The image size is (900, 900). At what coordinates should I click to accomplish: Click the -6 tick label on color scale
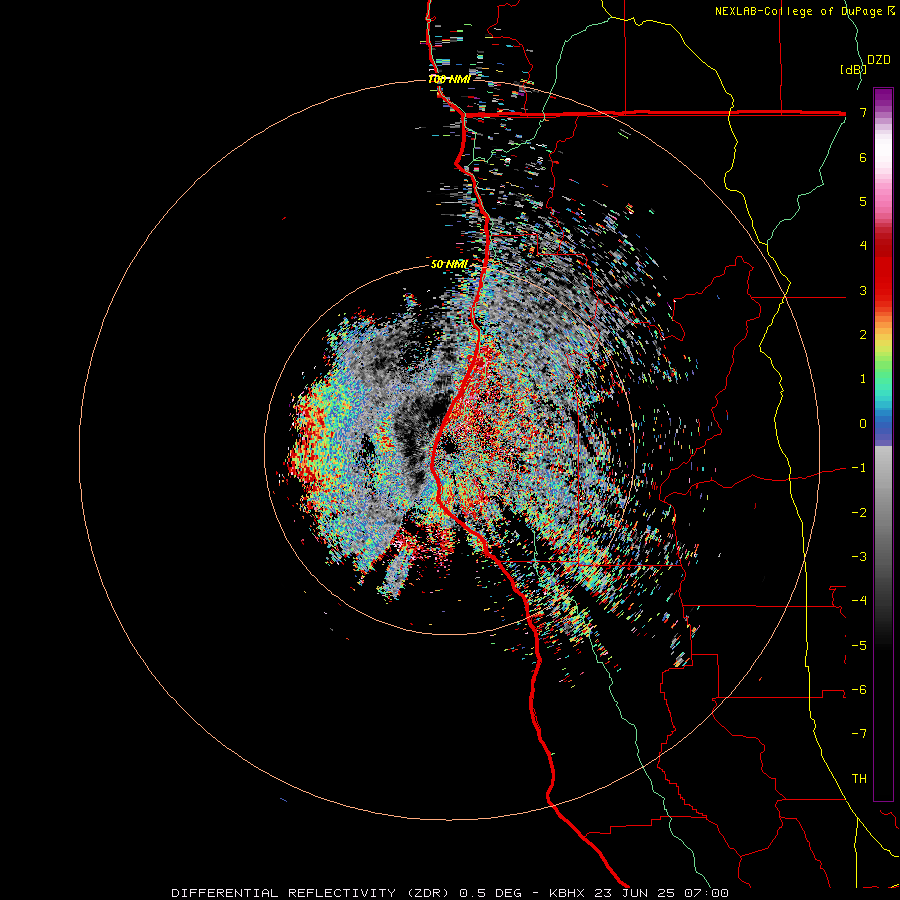859,690
